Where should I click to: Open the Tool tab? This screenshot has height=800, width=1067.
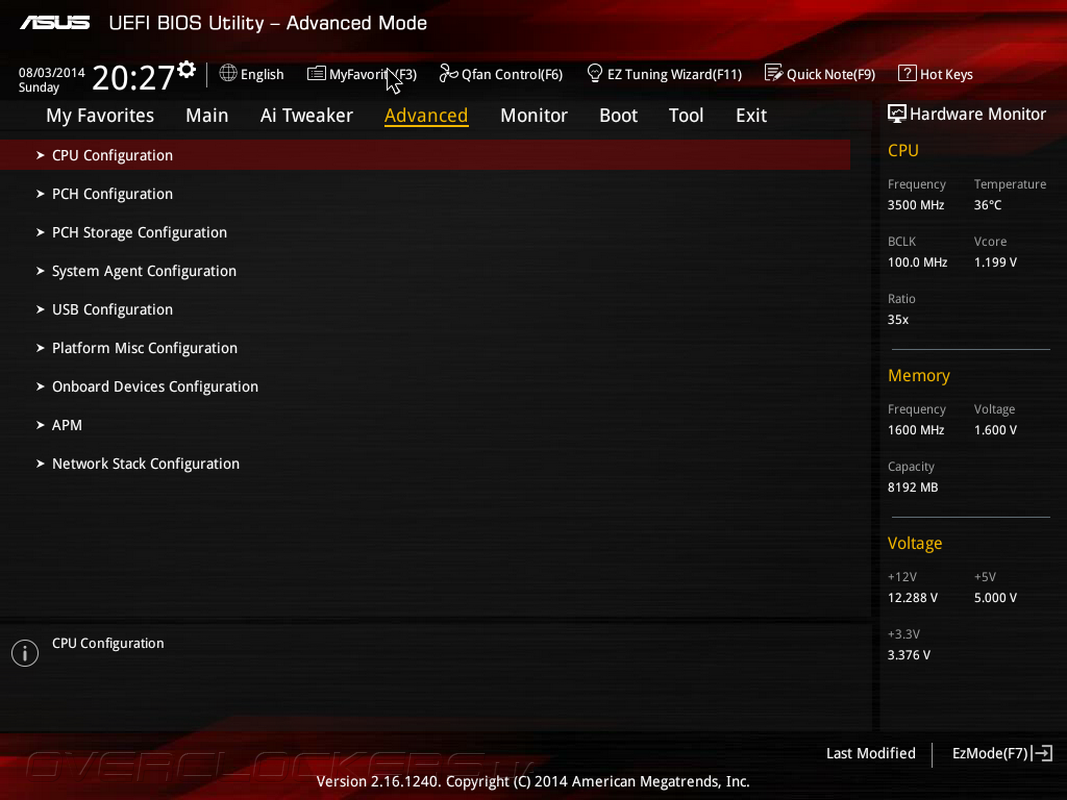pyautogui.click(x=686, y=116)
